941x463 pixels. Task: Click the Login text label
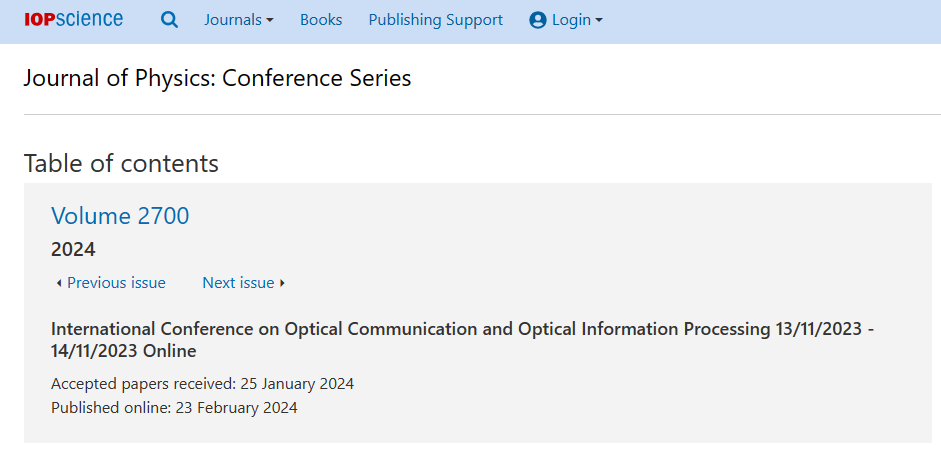[571, 20]
